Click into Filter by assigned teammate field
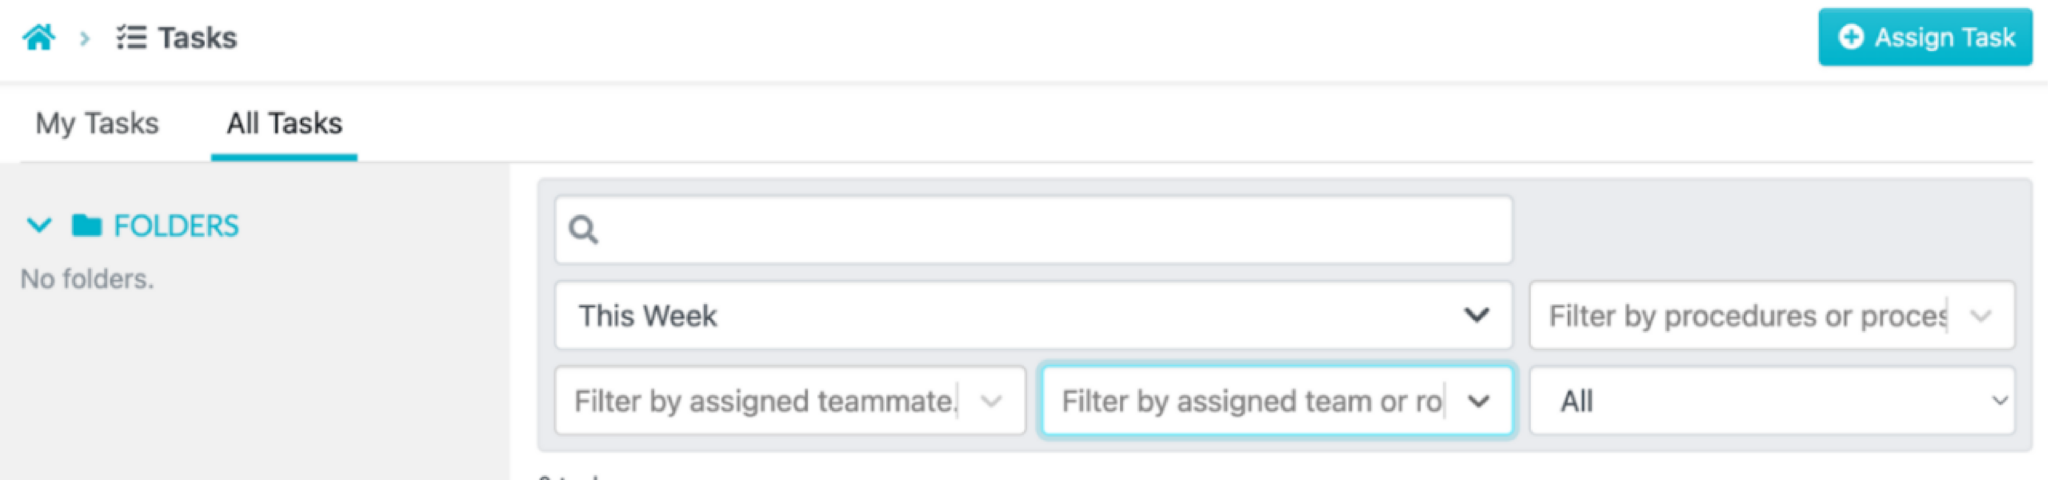2048x480 pixels. click(765, 401)
